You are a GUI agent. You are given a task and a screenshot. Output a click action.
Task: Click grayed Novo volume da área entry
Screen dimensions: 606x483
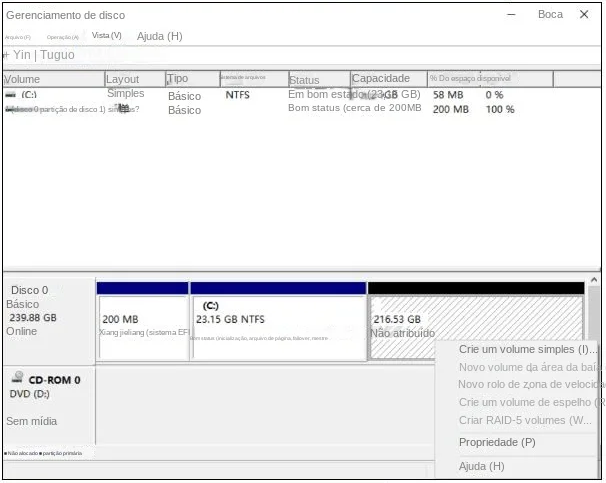529,367
